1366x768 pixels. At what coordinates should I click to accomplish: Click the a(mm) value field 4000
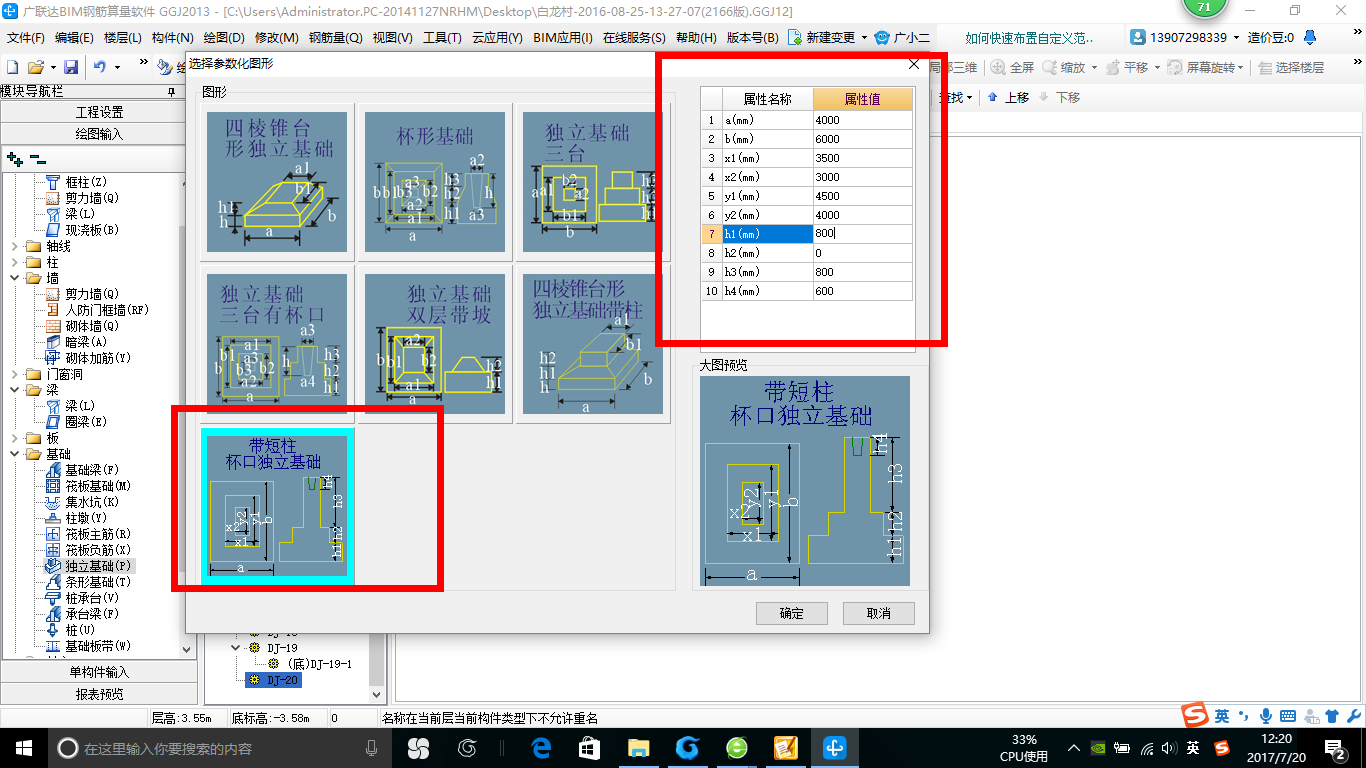coord(863,120)
